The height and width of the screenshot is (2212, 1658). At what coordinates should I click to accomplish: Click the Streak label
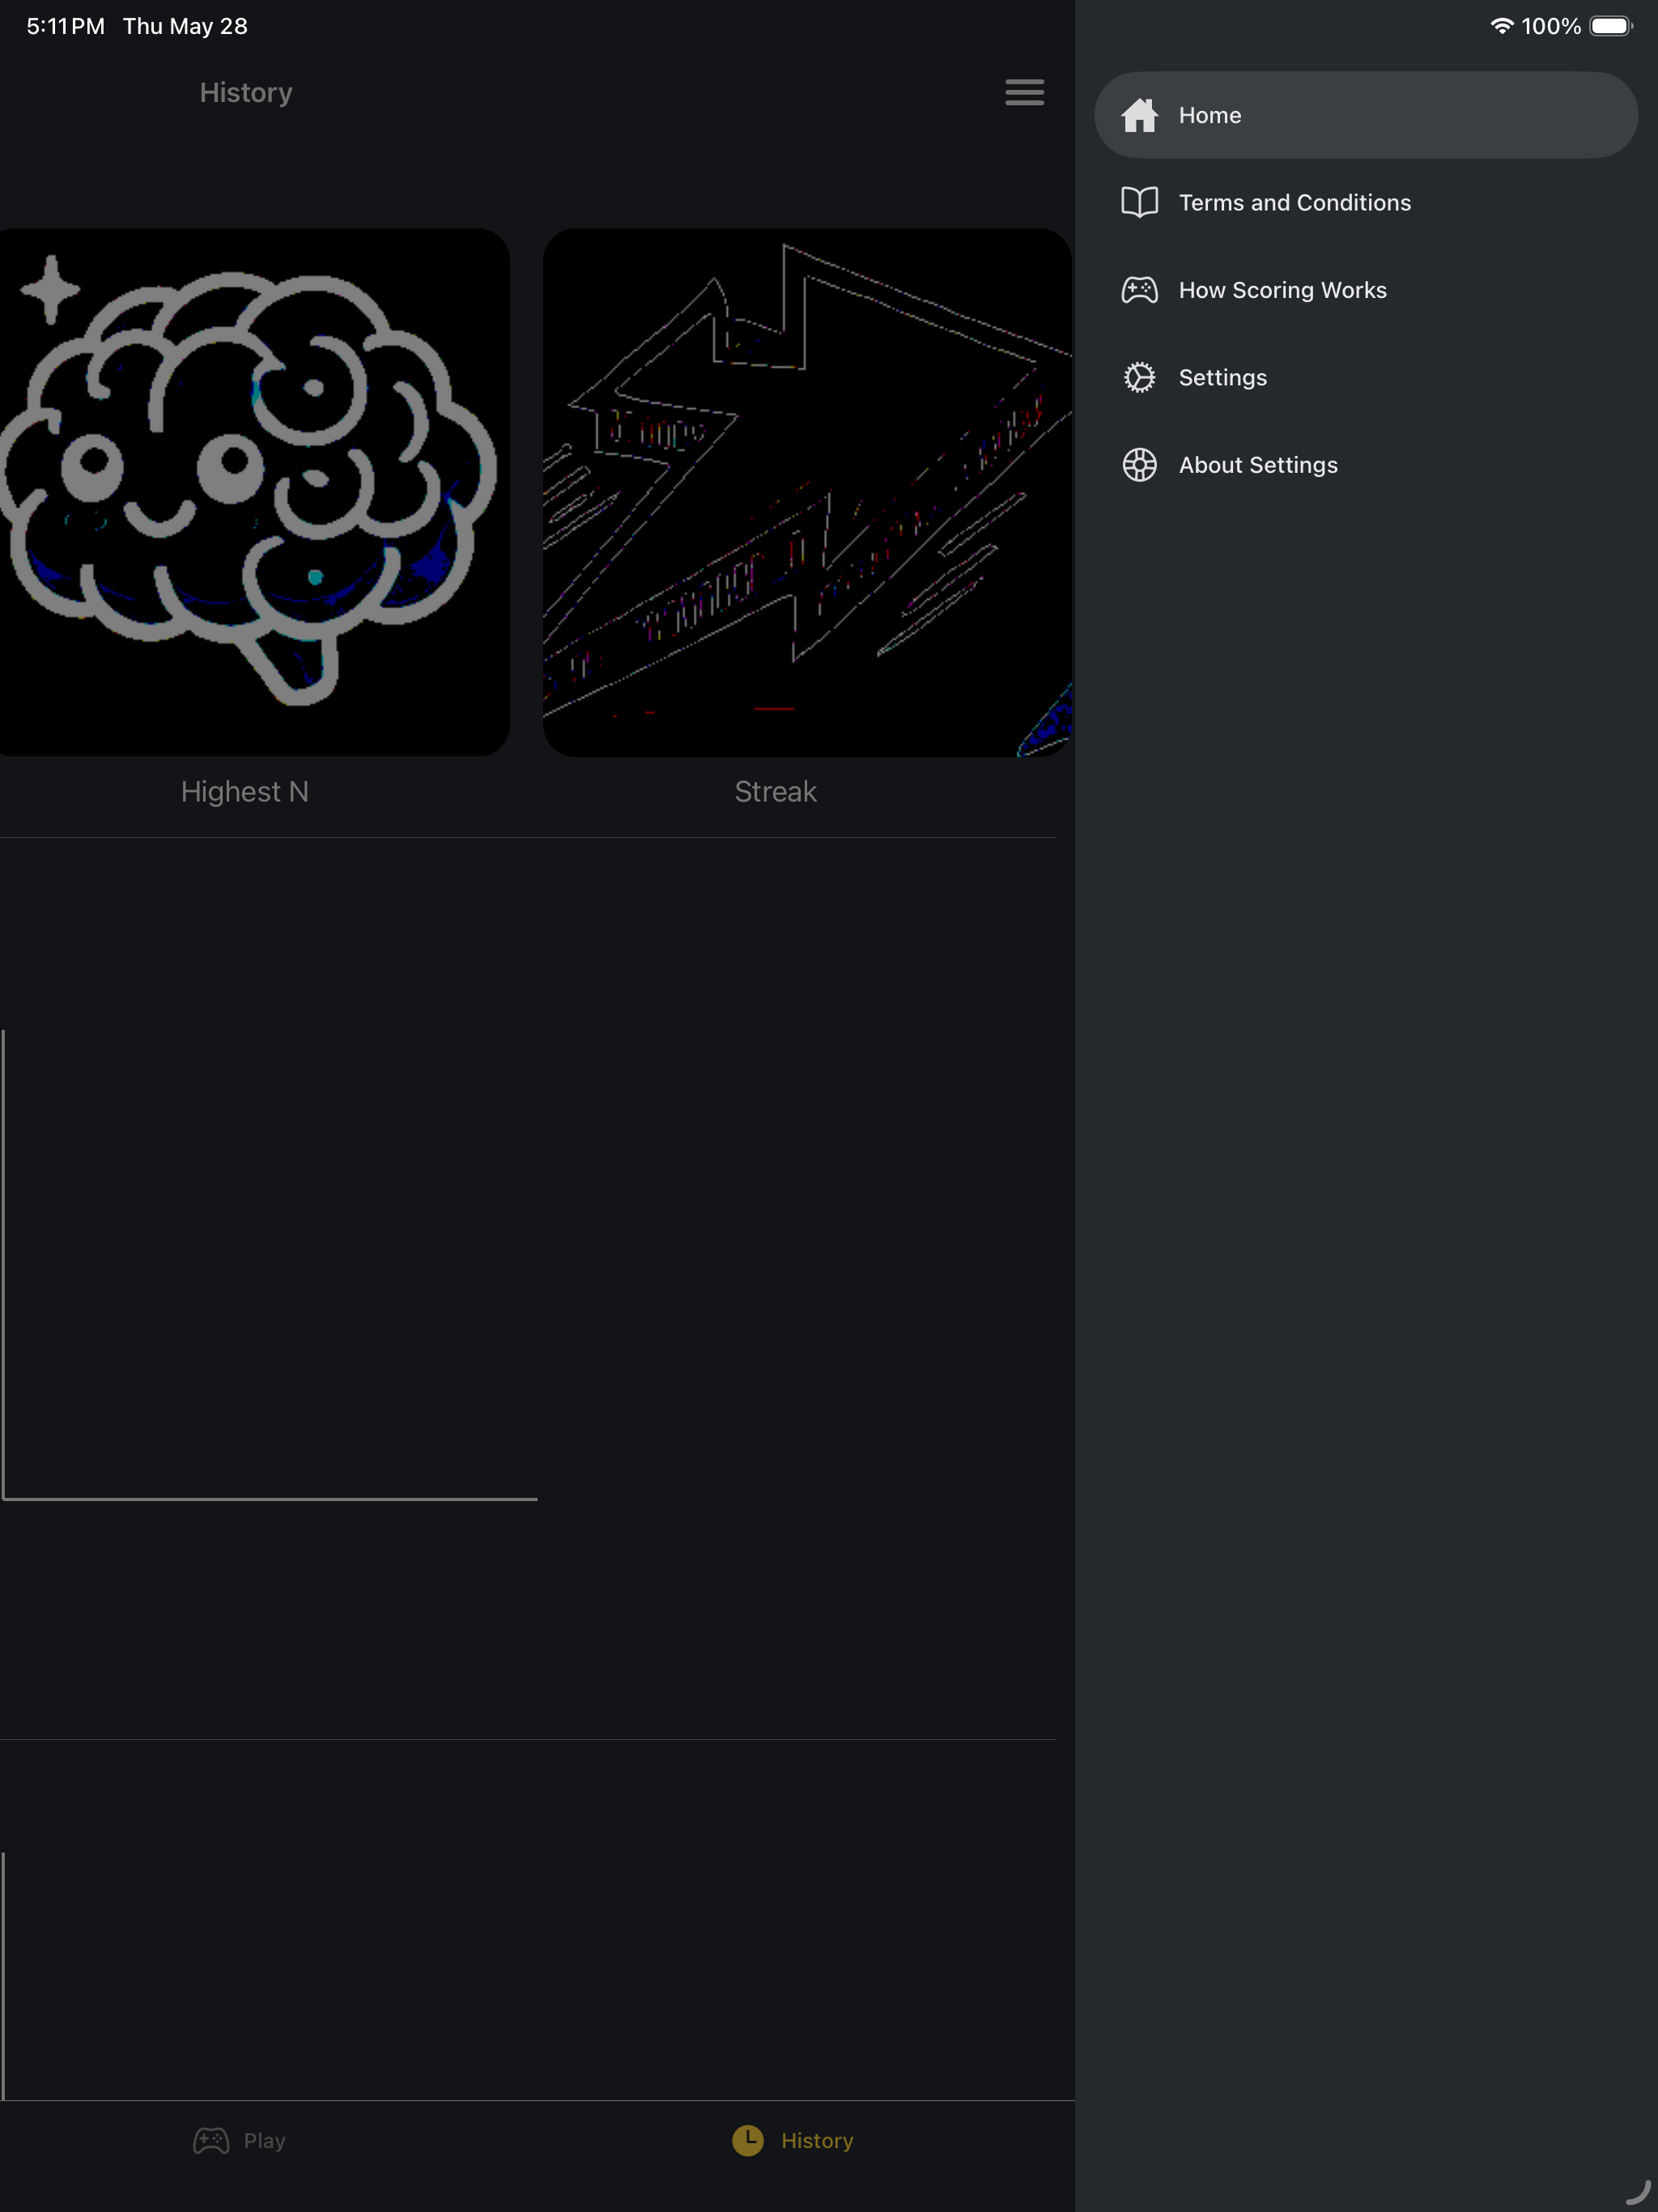tap(776, 792)
